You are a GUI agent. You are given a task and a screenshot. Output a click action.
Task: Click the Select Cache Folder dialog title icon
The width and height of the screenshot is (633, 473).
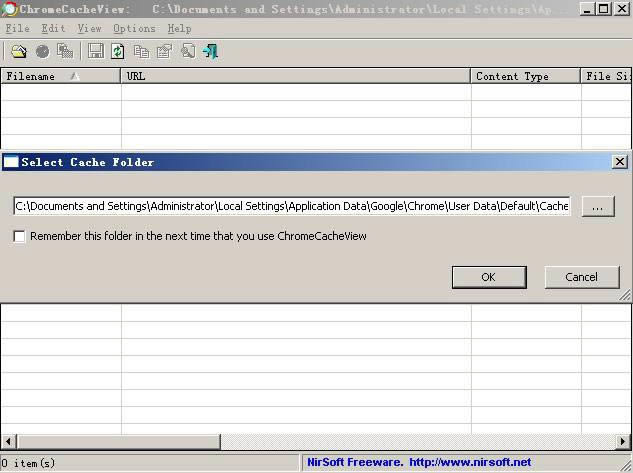pyautogui.click(x=11, y=162)
